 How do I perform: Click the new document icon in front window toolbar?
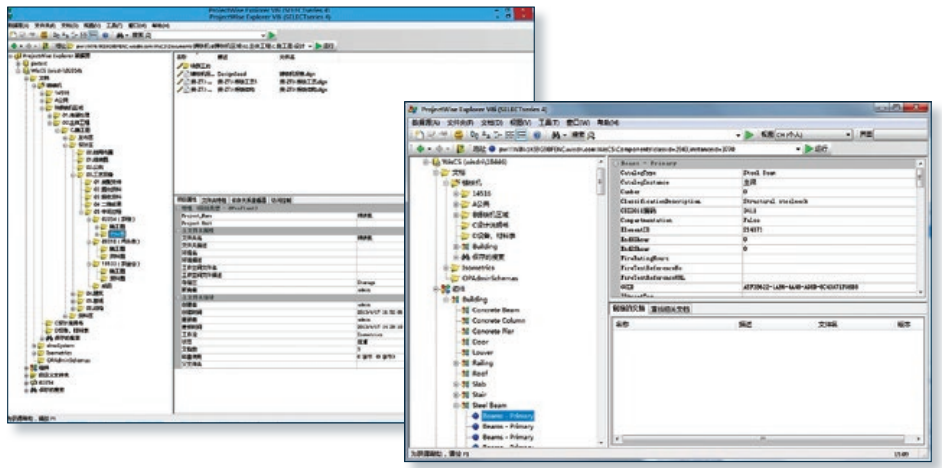419,135
